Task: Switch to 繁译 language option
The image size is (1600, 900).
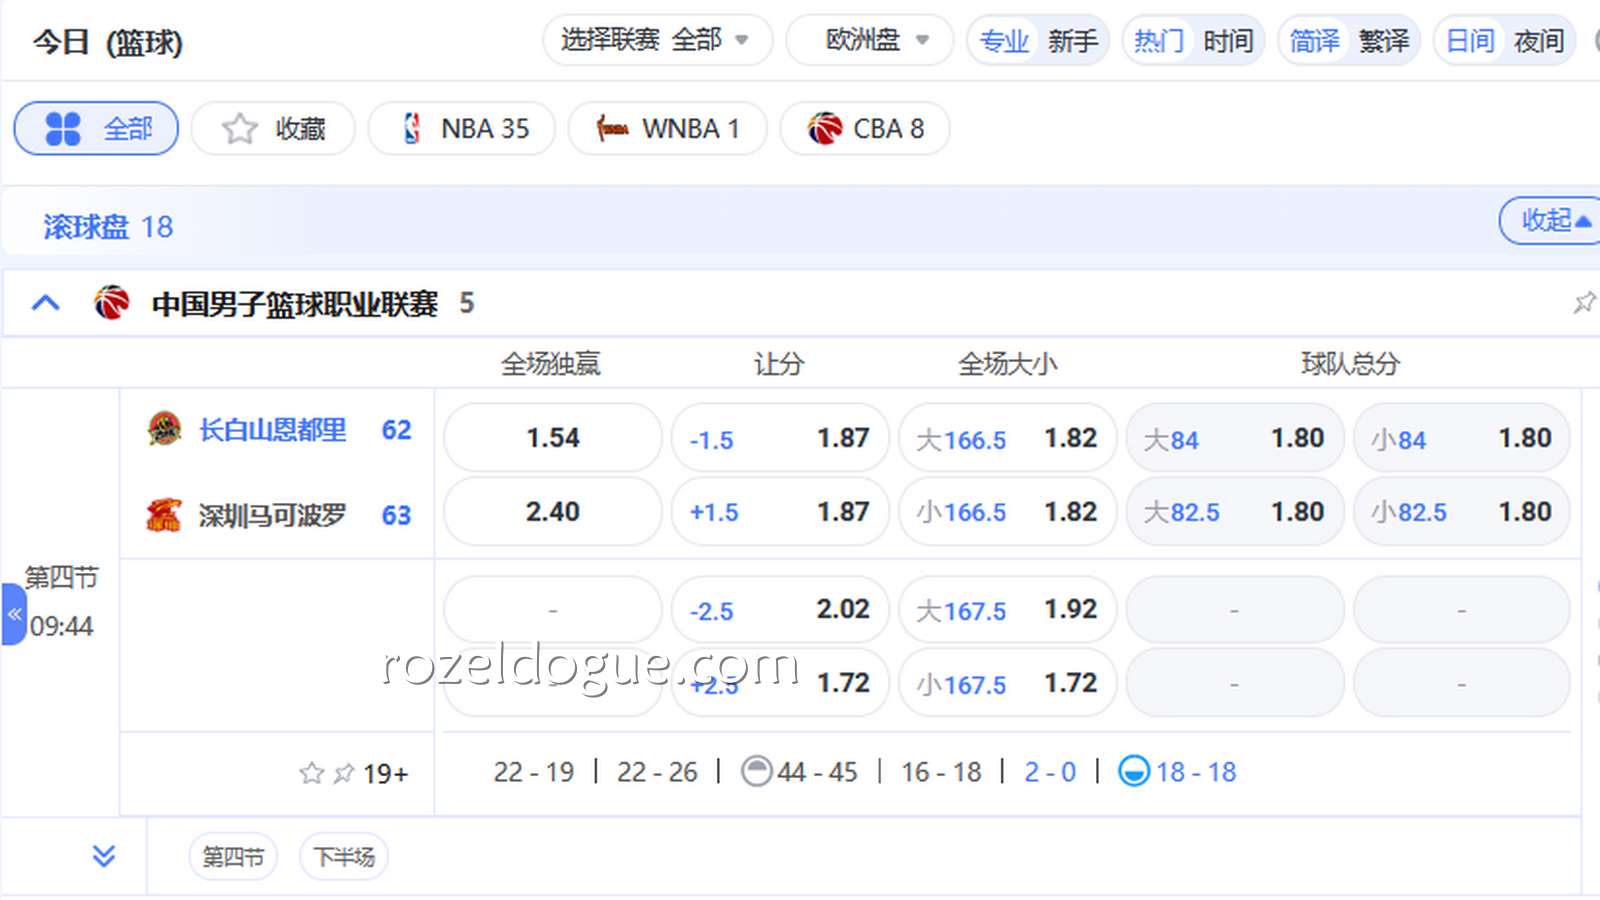Action: 1384,41
